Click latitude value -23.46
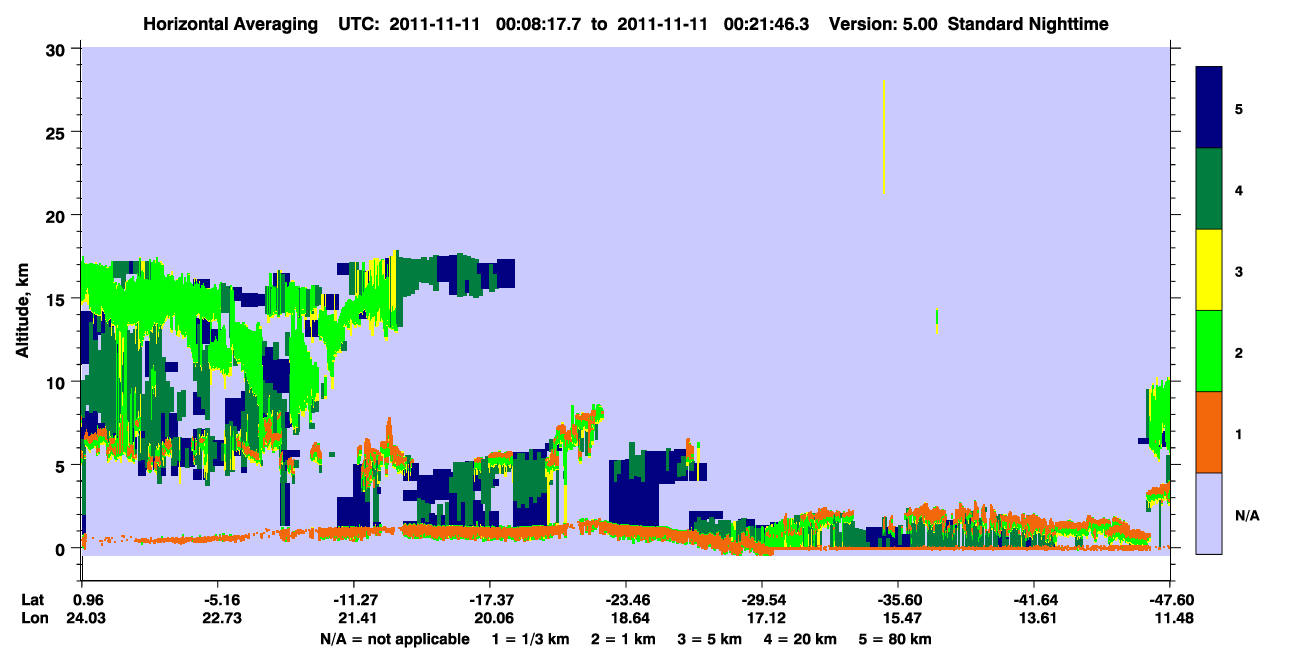The height and width of the screenshot is (667, 1300). coord(626,600)
